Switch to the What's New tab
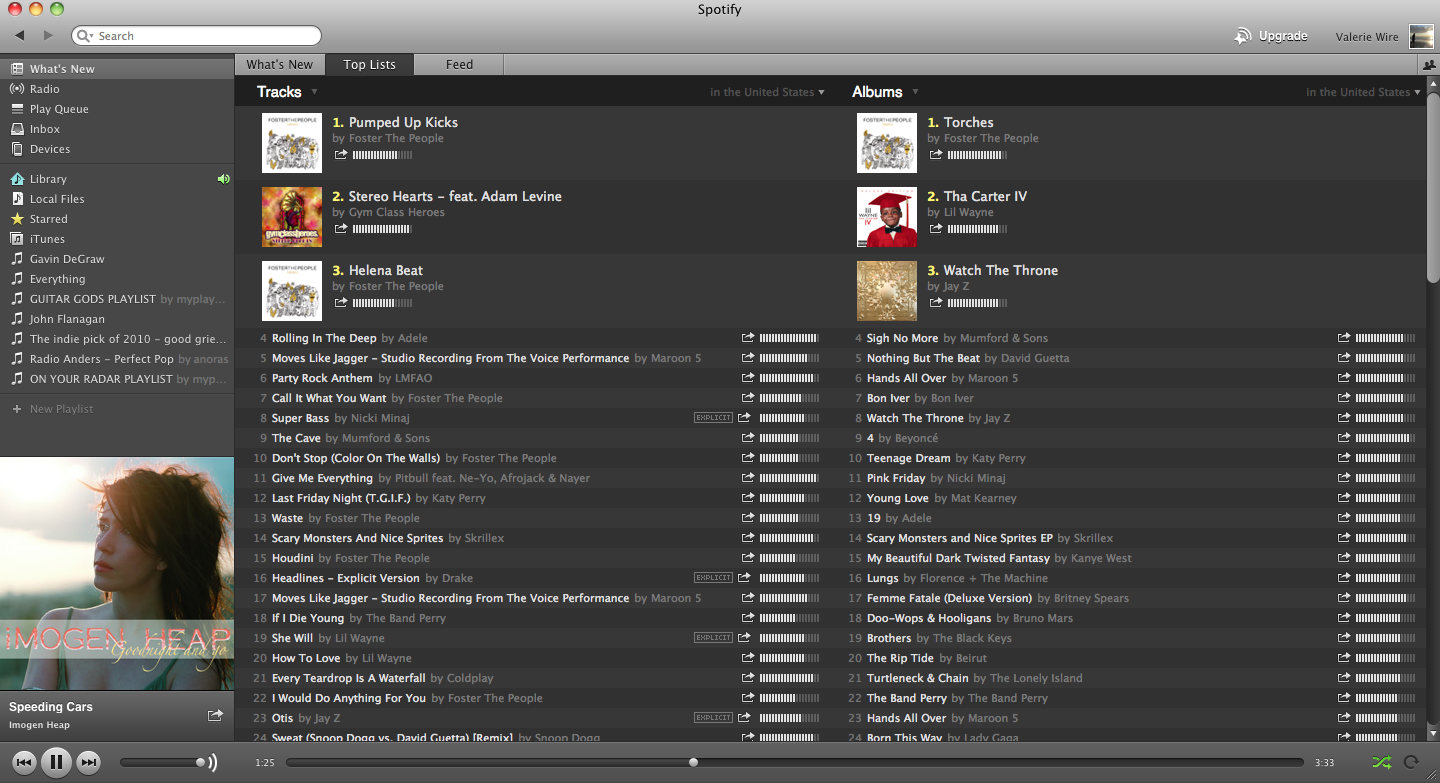Screen dimensions: 1440x783 coord(280,65)
